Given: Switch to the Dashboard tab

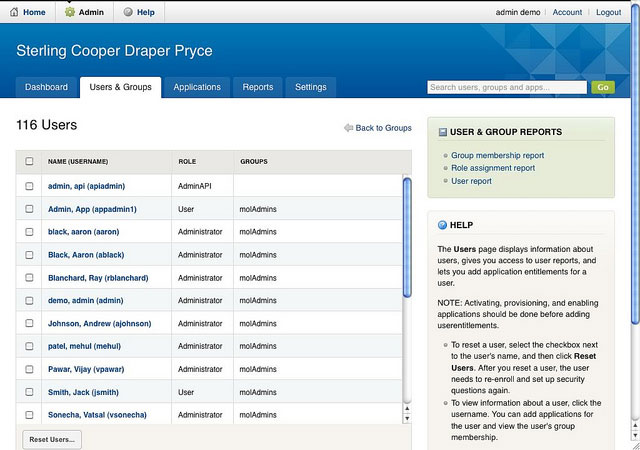Looking at the screenshot, I should click(46, 87).
